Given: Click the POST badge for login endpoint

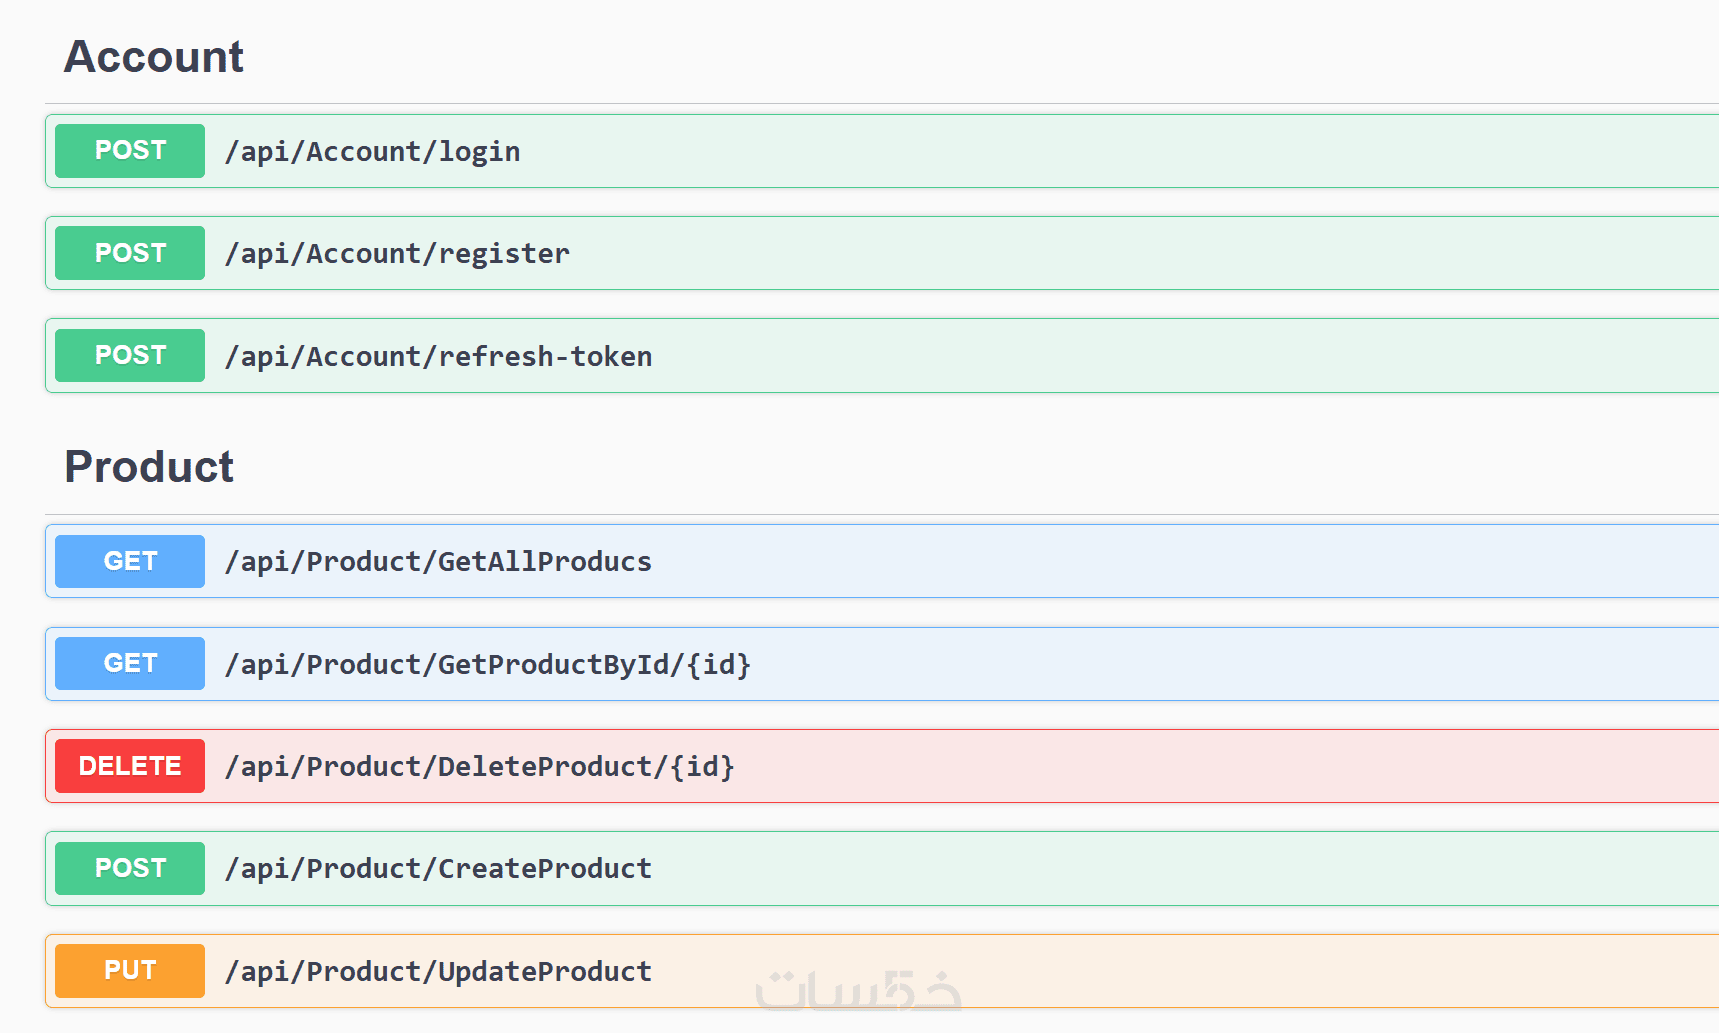Looking at the screenshot, I should point(130,151).
